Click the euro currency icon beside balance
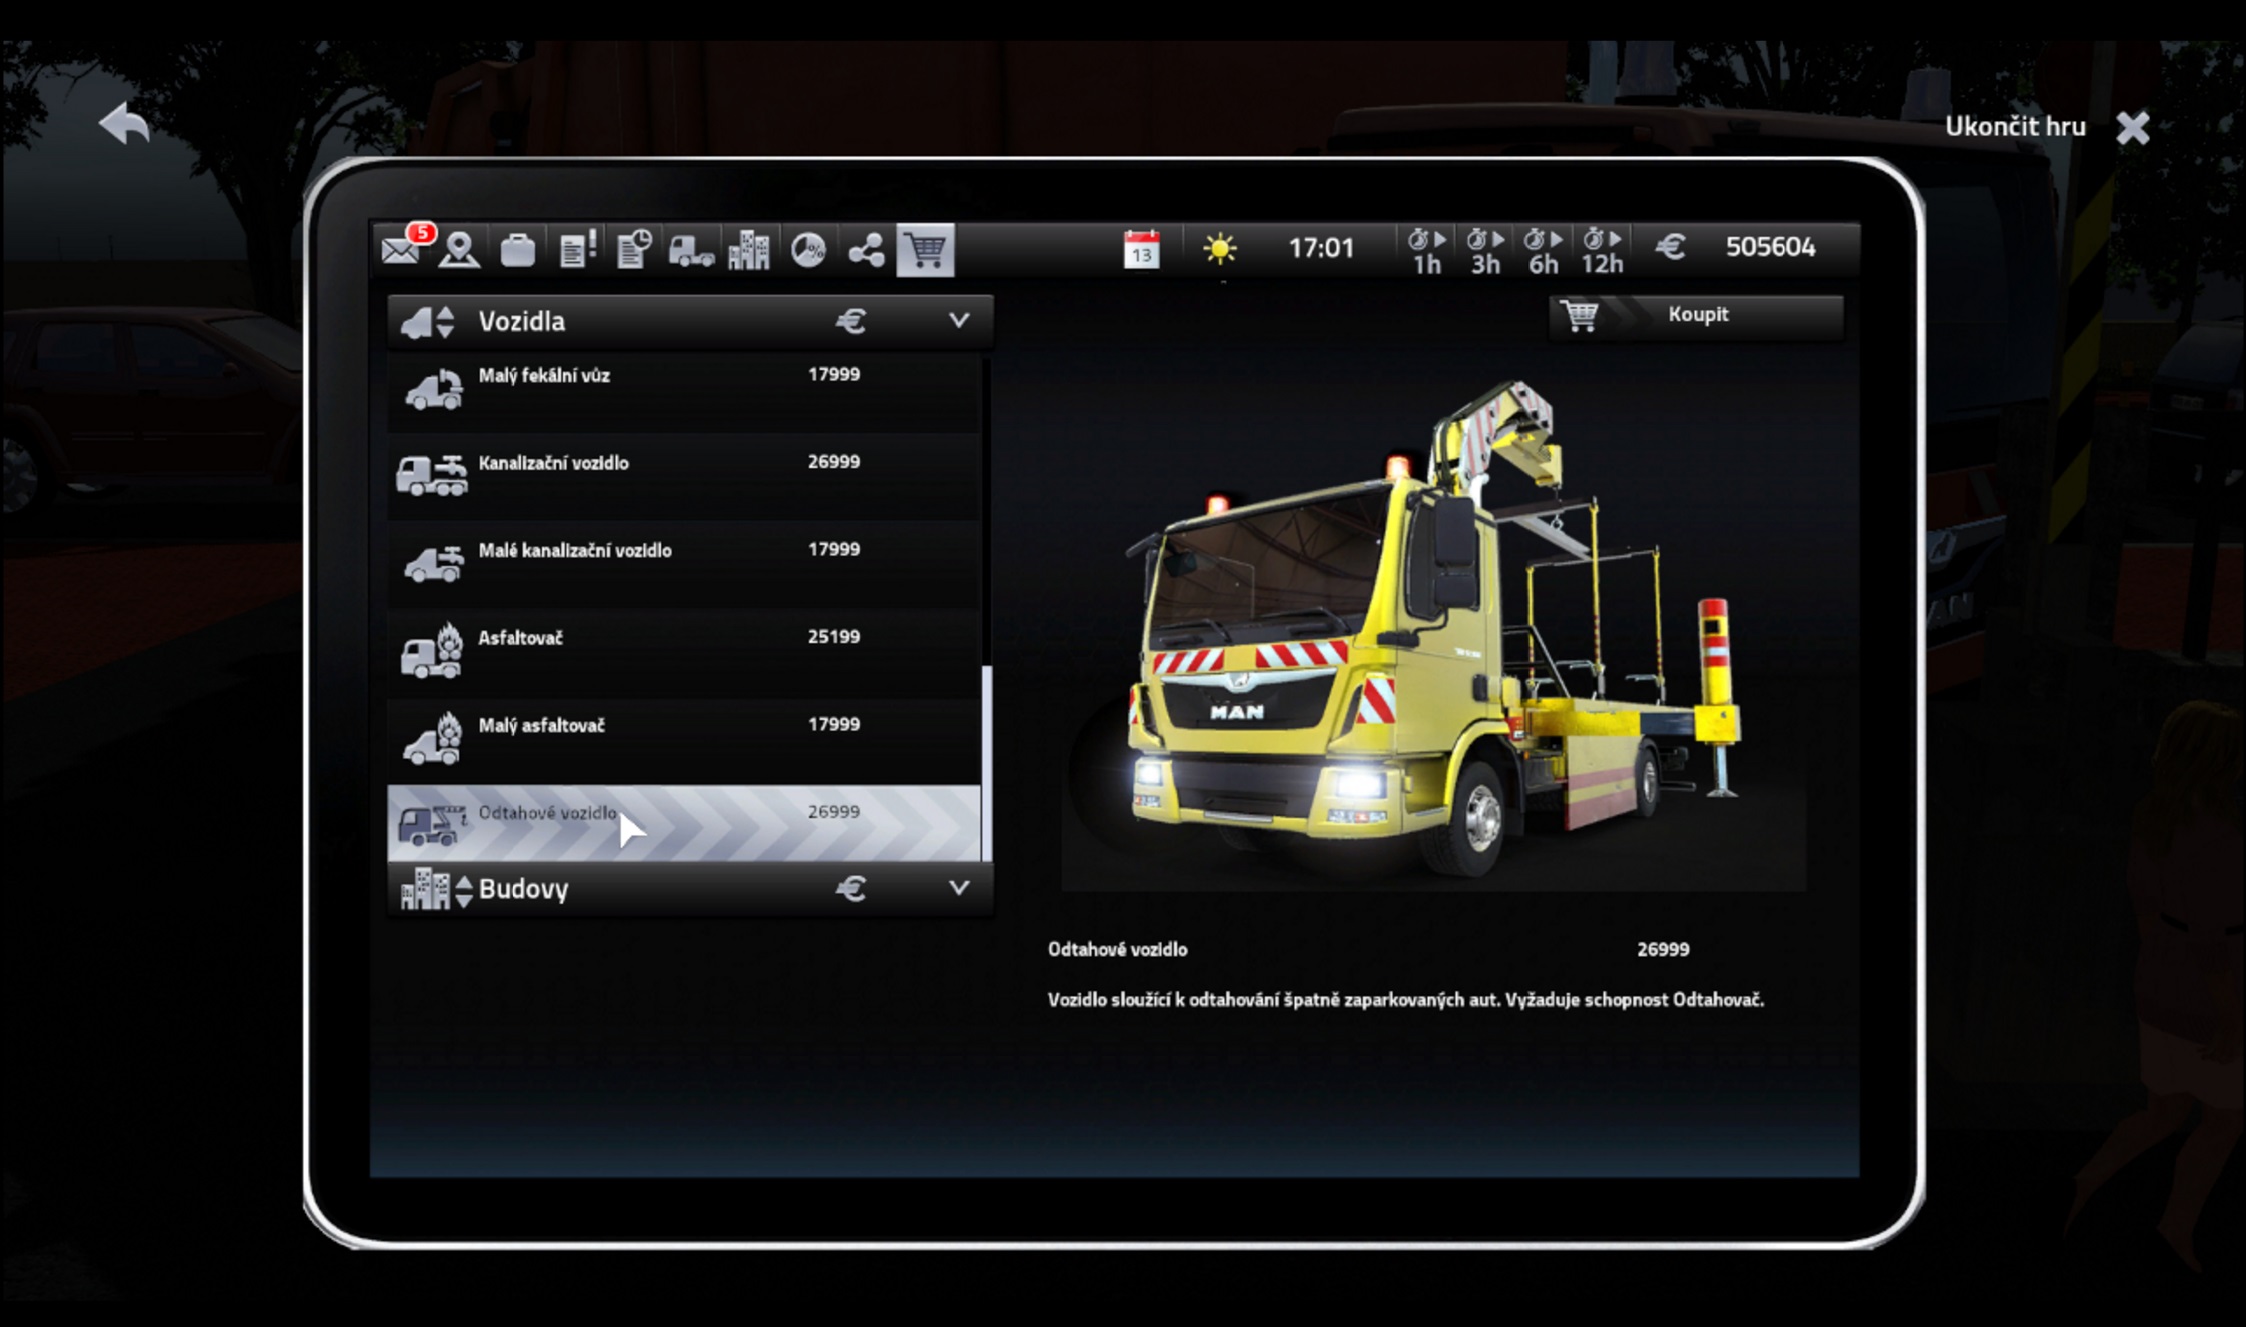 tap(1670, 247)
